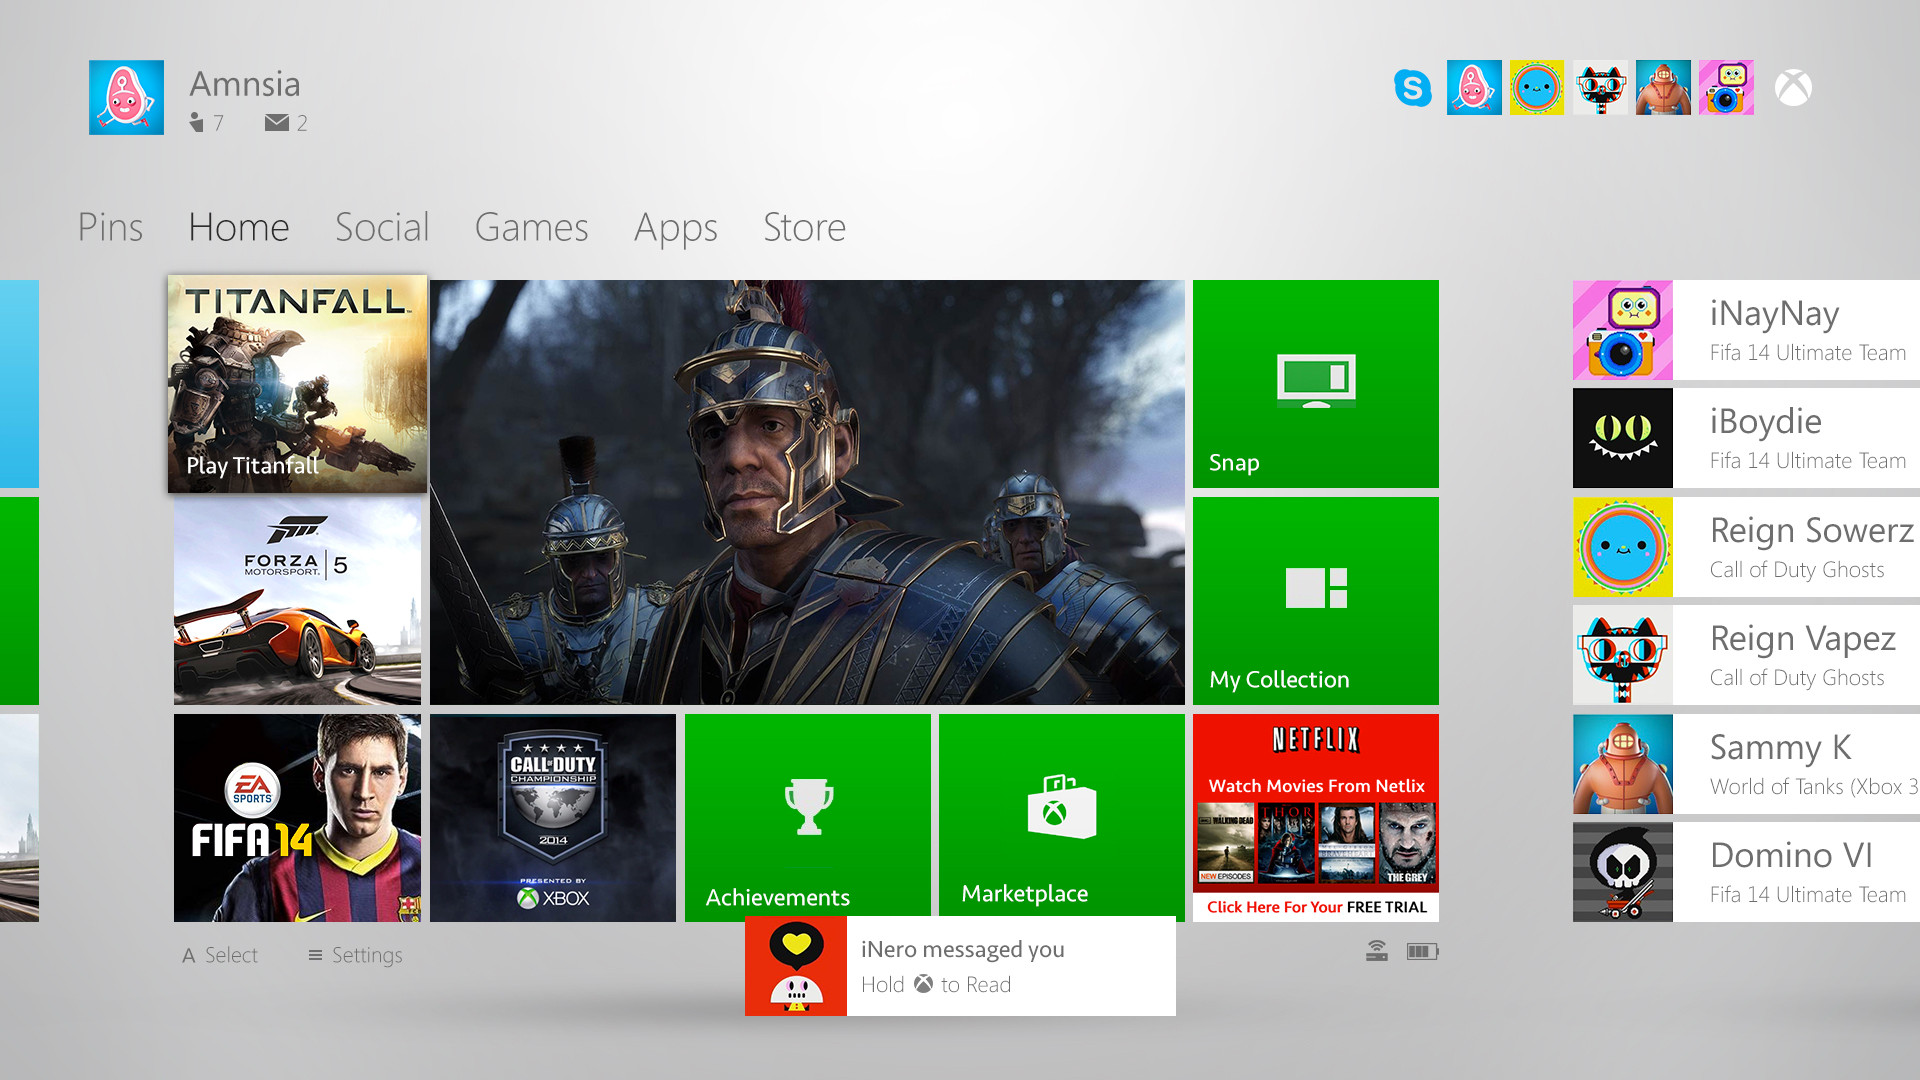Viewport: 1920px width, 1080px height.
Task: Switch to the Home tab
Action: [239, 227]
